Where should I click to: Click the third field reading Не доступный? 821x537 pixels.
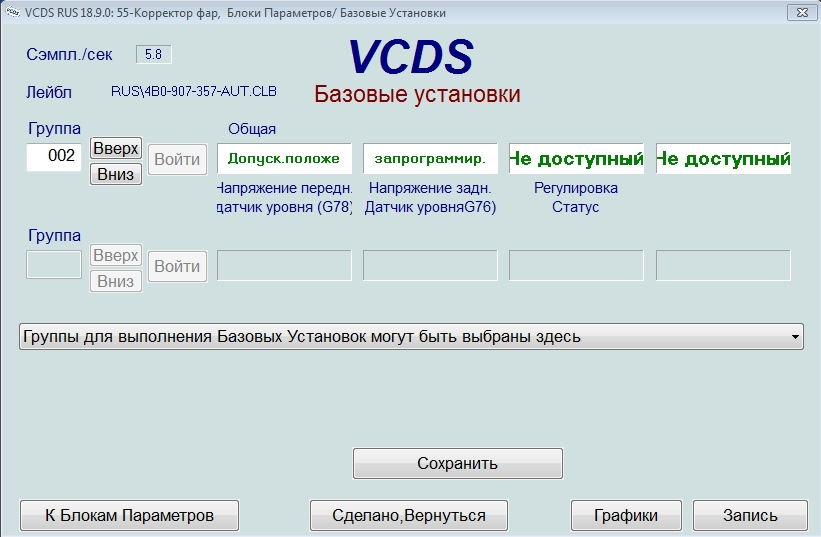[x=576, y=159]
